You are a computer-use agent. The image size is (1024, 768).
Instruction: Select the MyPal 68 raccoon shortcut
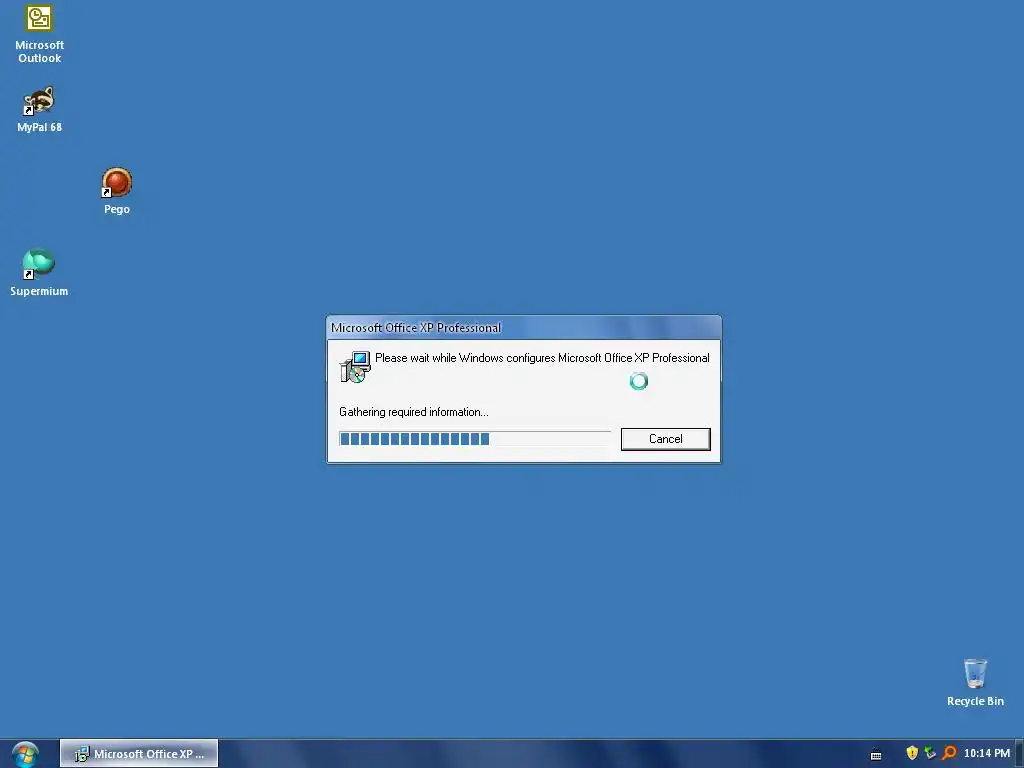point(39,109)
